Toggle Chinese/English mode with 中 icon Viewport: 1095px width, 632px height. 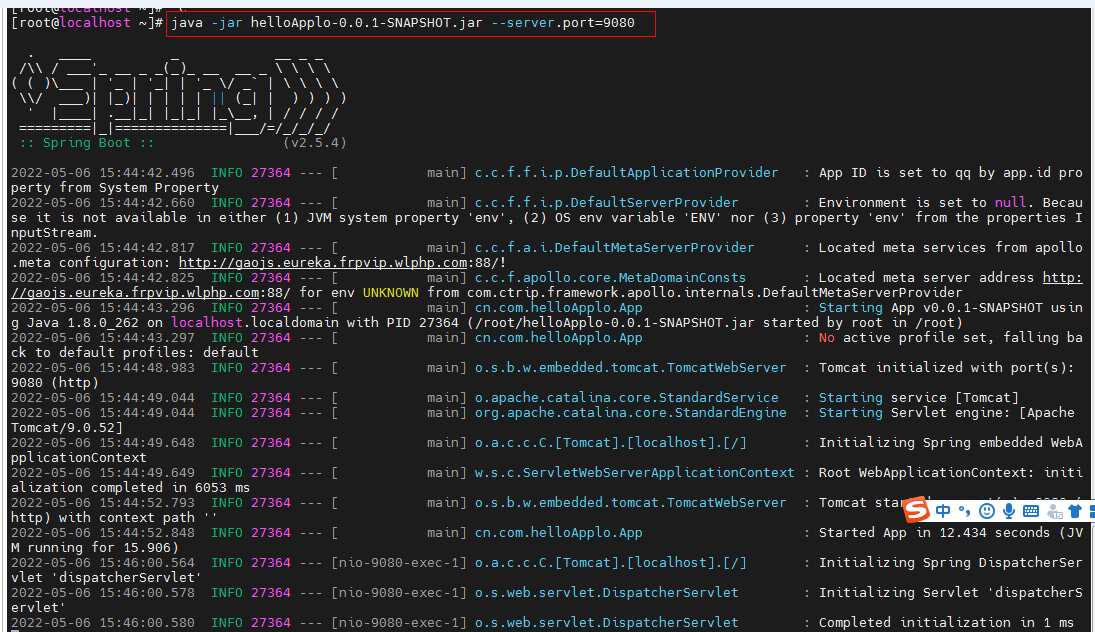(x=943, y=511)
